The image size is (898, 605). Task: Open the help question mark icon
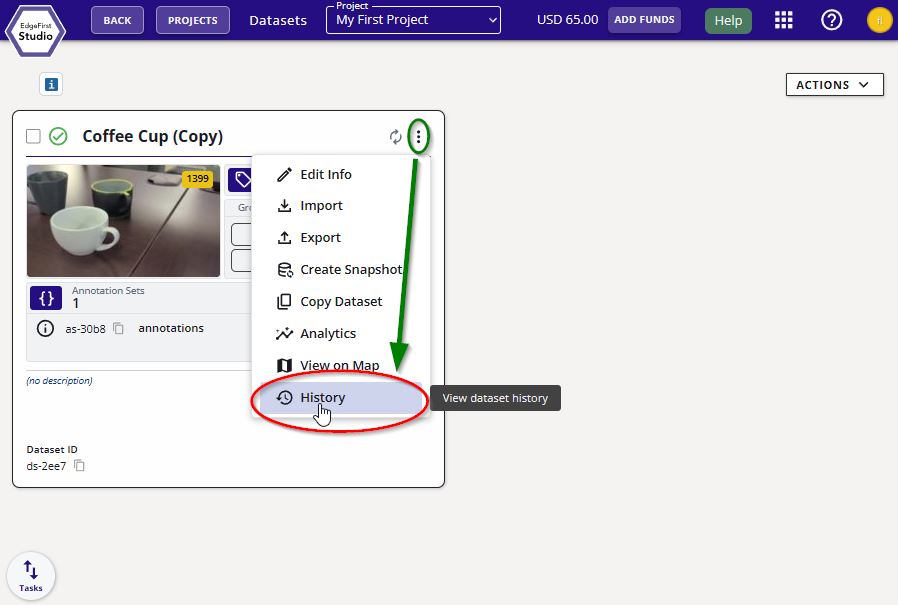coord(831,20)
